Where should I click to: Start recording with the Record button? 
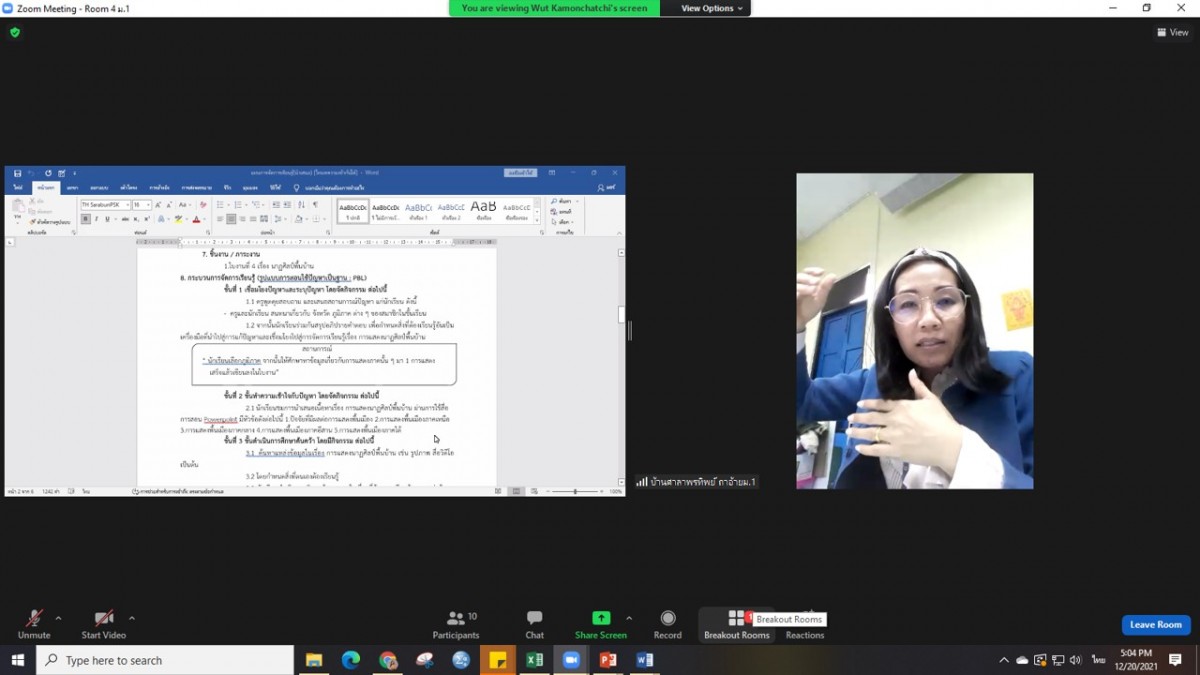point(667,623)
